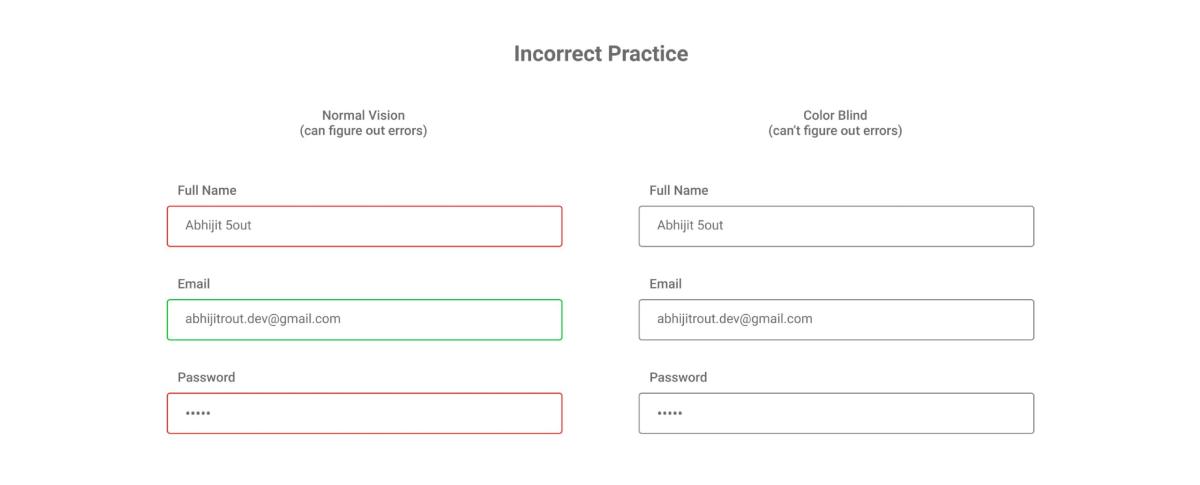Click the masked password dots in the red-bordered field
Image resolution: width=1200 pixels, height=485 pixels.
[198, 413]
